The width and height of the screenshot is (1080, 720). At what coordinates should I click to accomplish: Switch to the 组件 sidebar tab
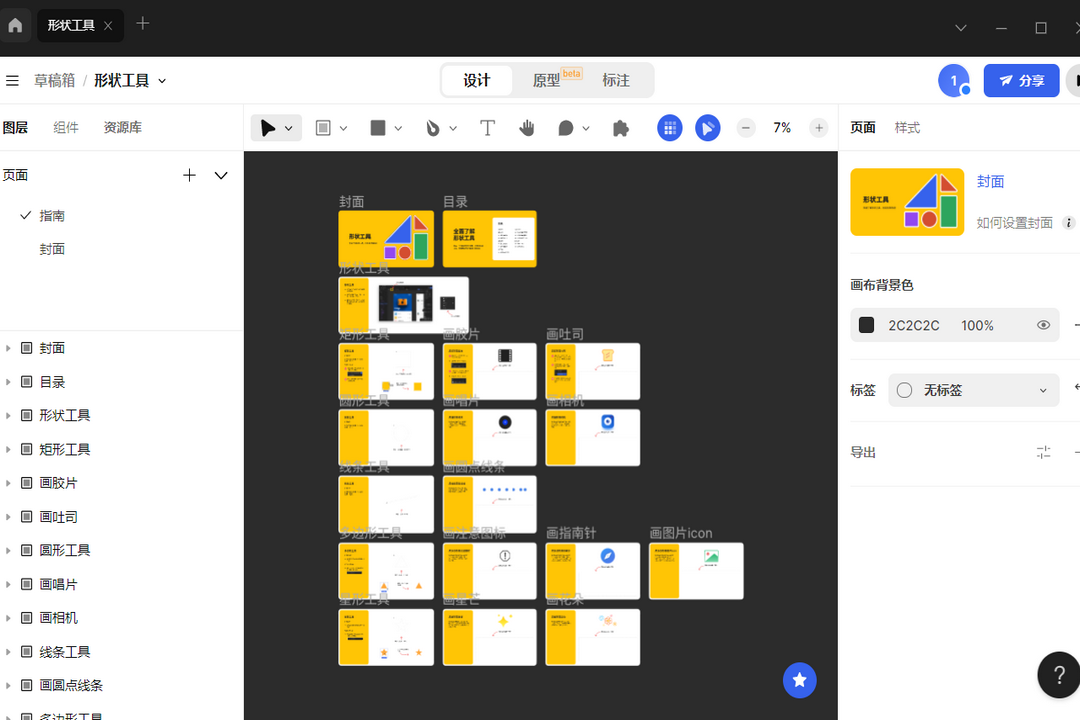(66, 127)
